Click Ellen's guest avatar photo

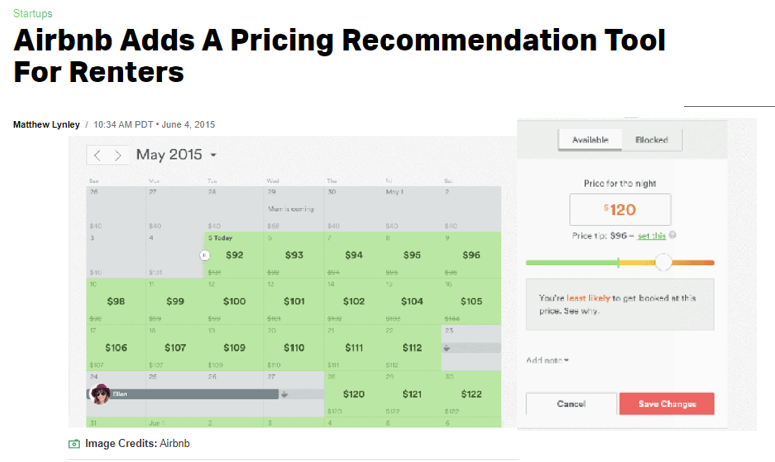tap(99, 394)
